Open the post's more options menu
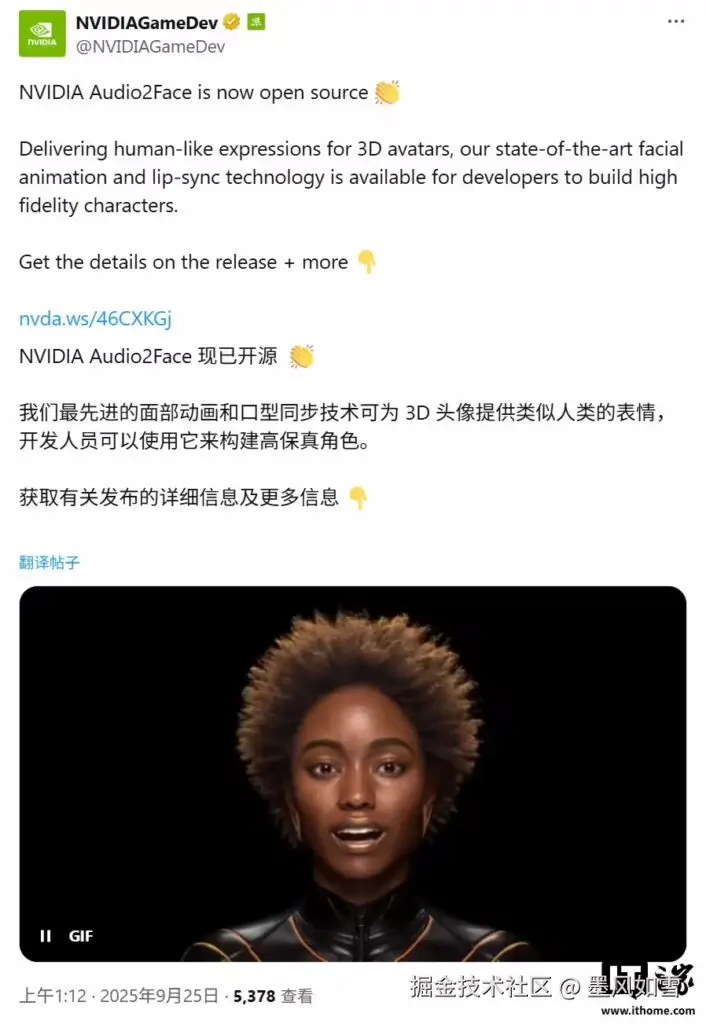The width and height of the screenshot is (706, 1024). (x=676, y=22)
